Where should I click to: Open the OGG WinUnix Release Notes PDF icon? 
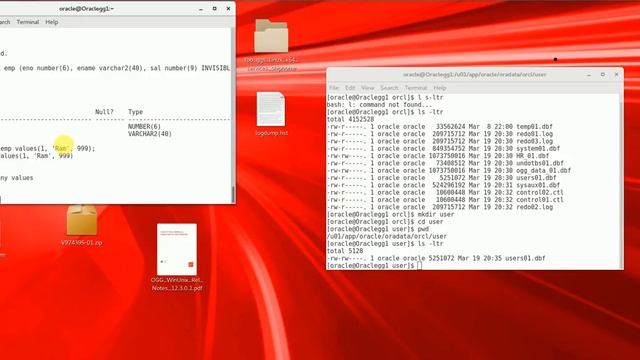177,249
